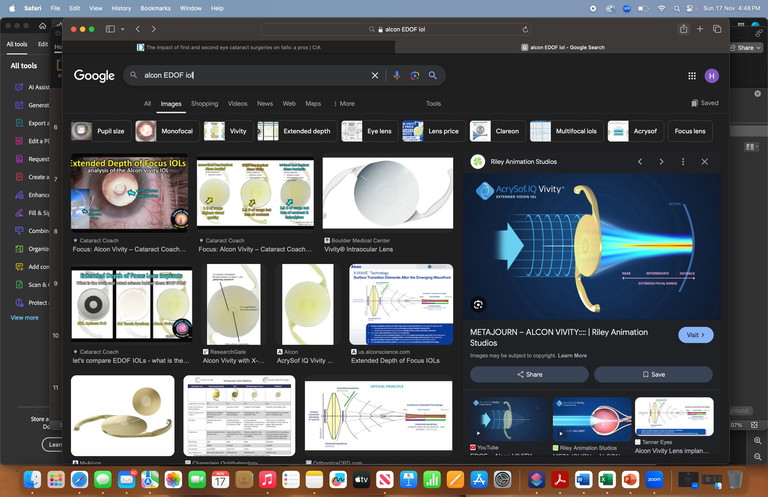
Task: Open the preview panel more options
Action: pyautogui.click(x=683, y=162)
